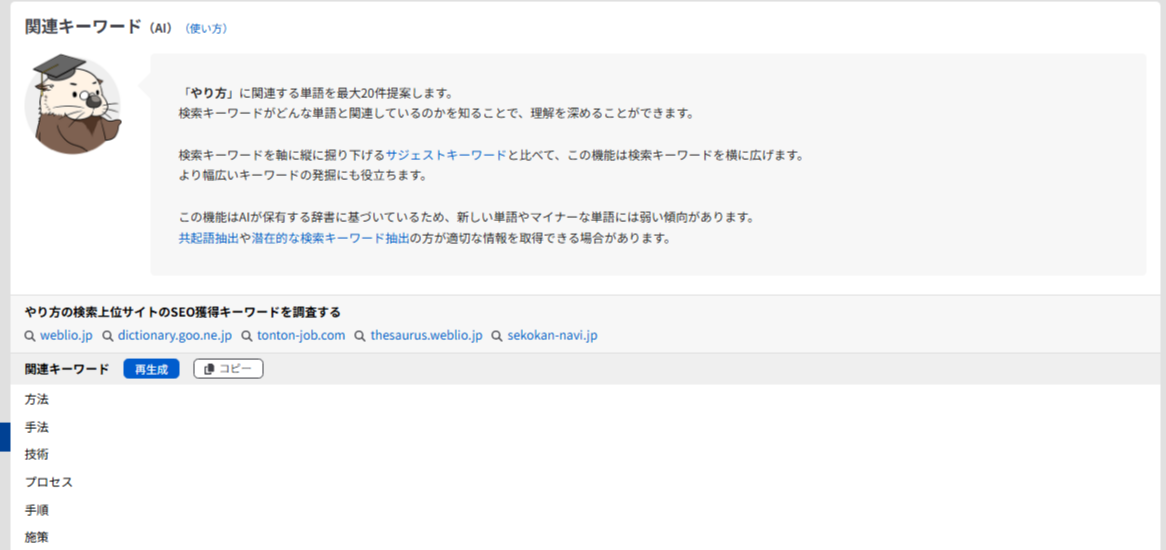Image resolution: width=1166 pixels, height=550 pixels.
Task: Select the related keyword 手順
Action: tap(37, 510)
